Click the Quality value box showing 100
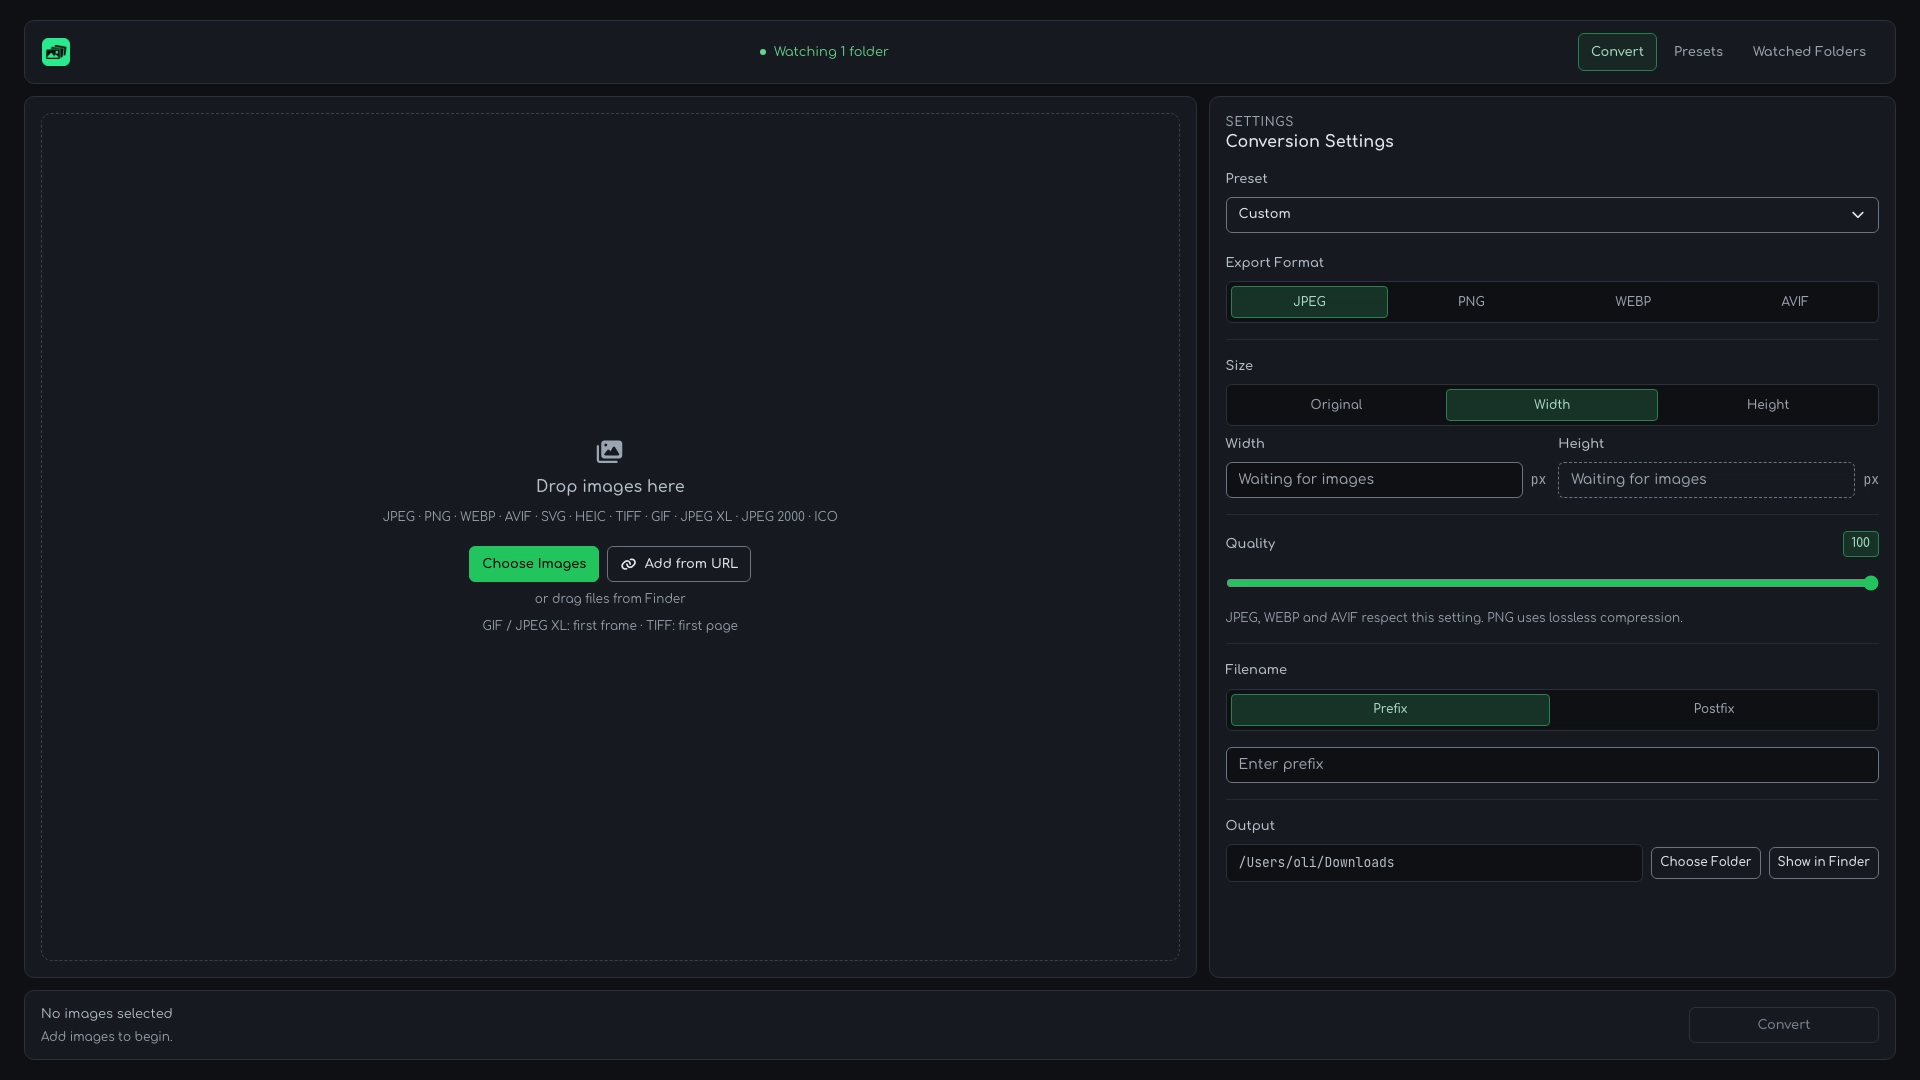The width and height of the screenshot is (1920, 1080). coord(1860,543)
